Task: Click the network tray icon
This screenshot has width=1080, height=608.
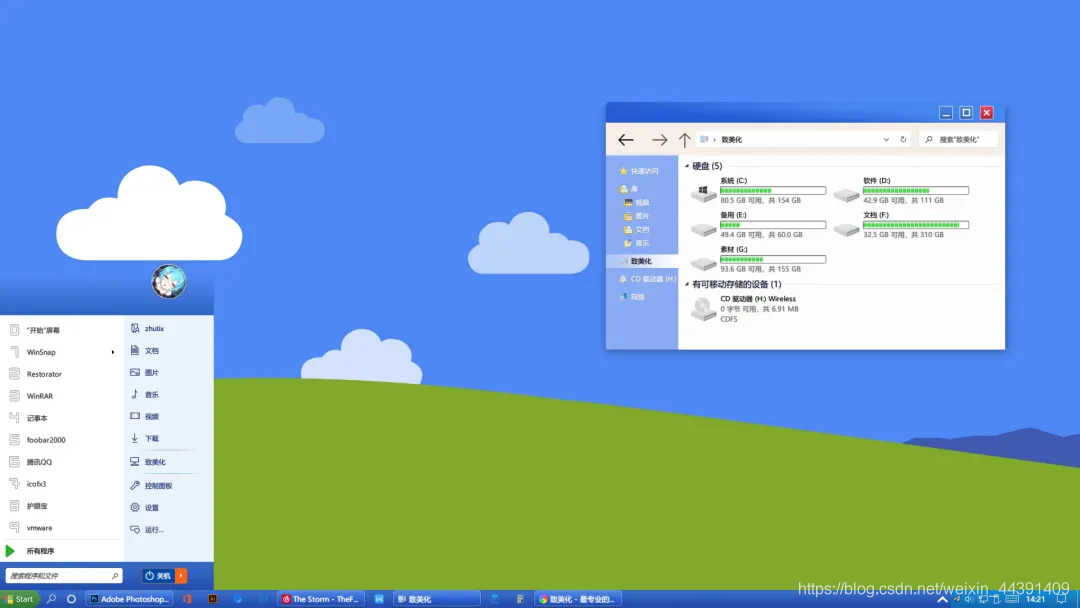Action: click(x=983, y=599)
